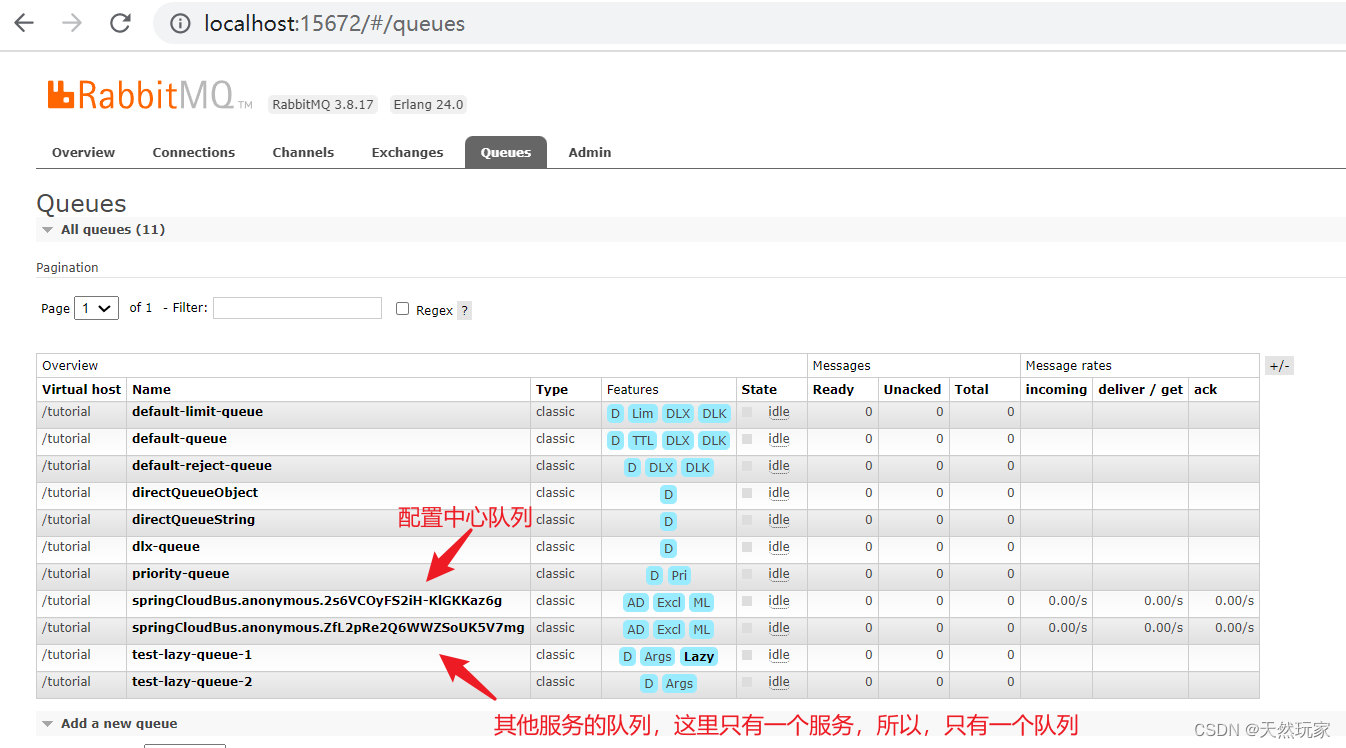The image size is (1346, 748).
Task: Open springCloudBus.anonymous.2s6VCOyFS2iH queue
Action: point(317,600)
